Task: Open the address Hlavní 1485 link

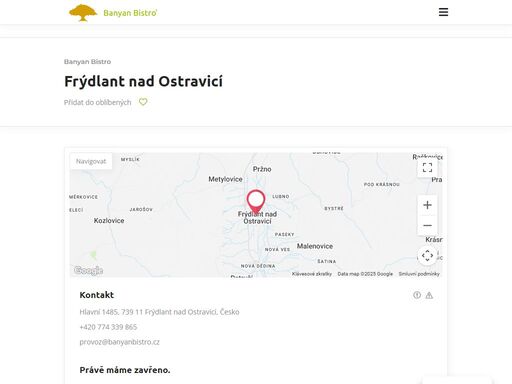Action: pos(159,312)
